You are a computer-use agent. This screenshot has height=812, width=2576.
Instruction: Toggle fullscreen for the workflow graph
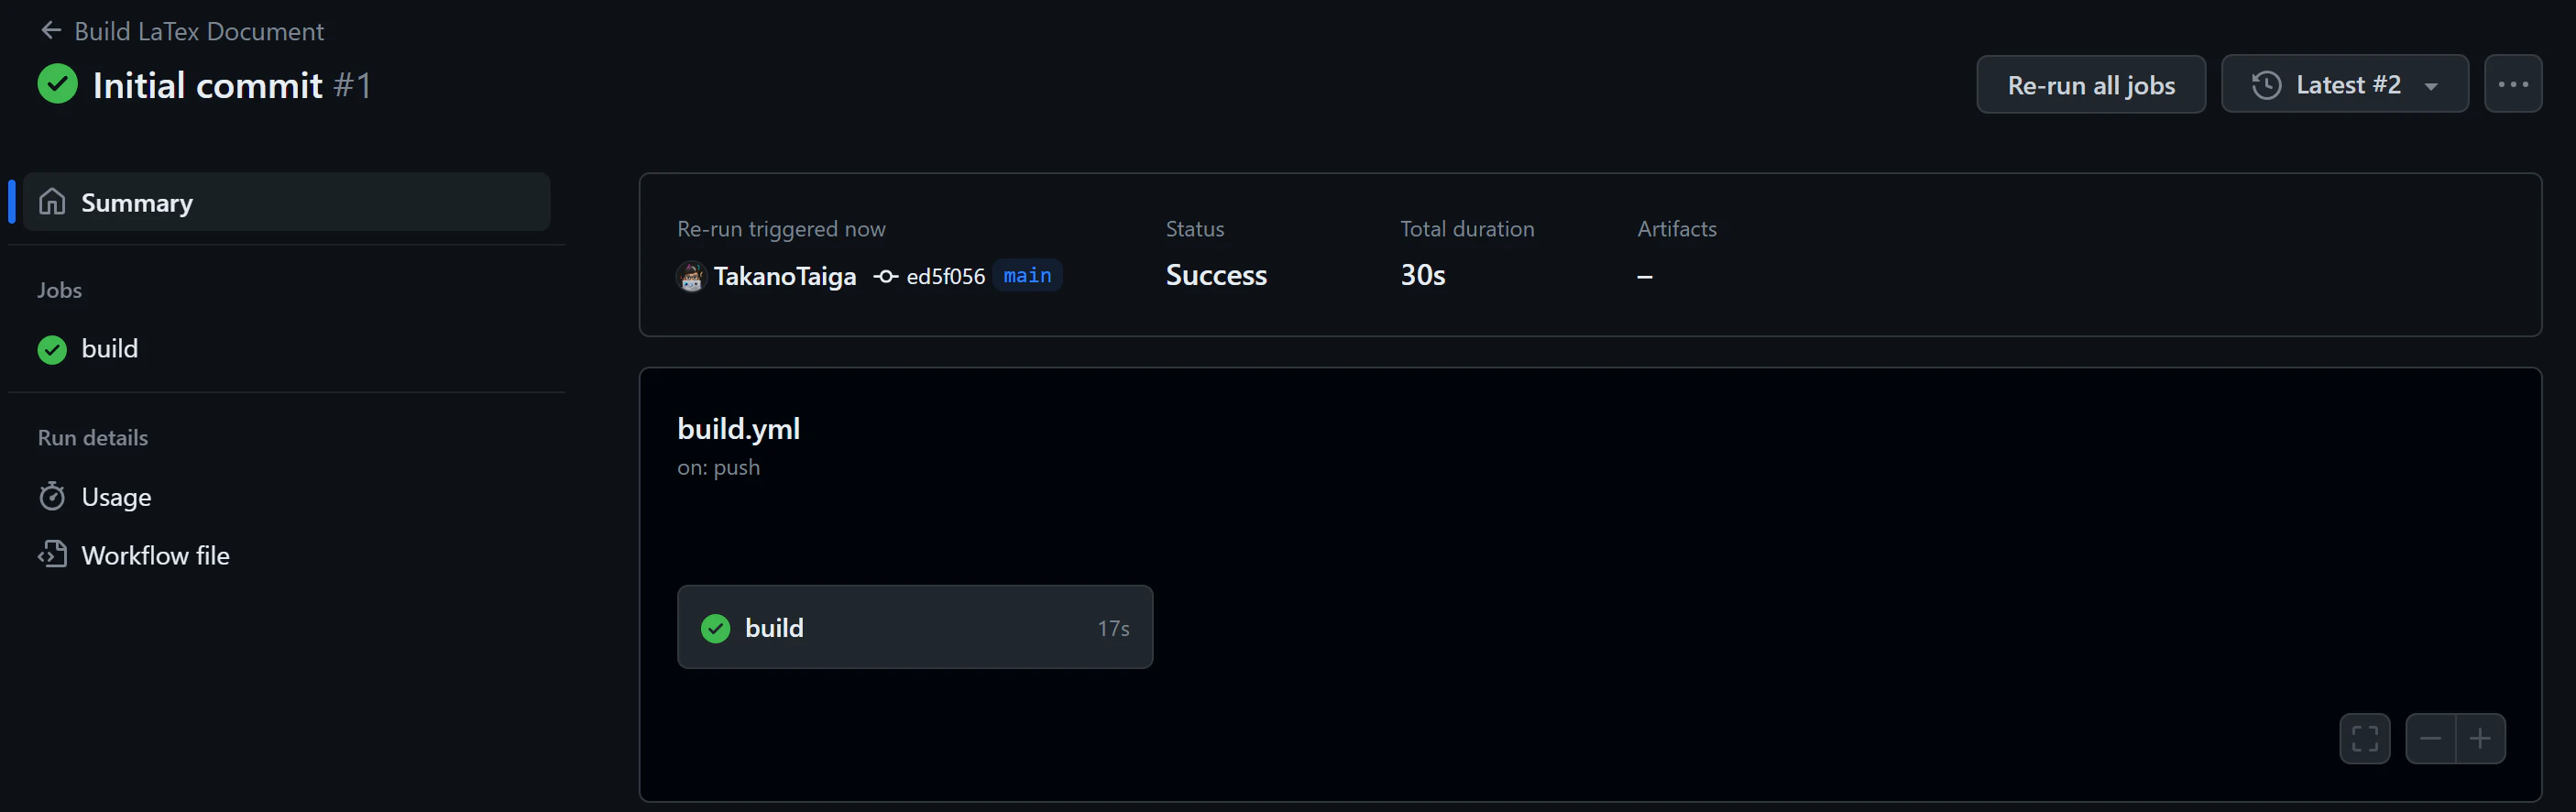[2365, 739]
